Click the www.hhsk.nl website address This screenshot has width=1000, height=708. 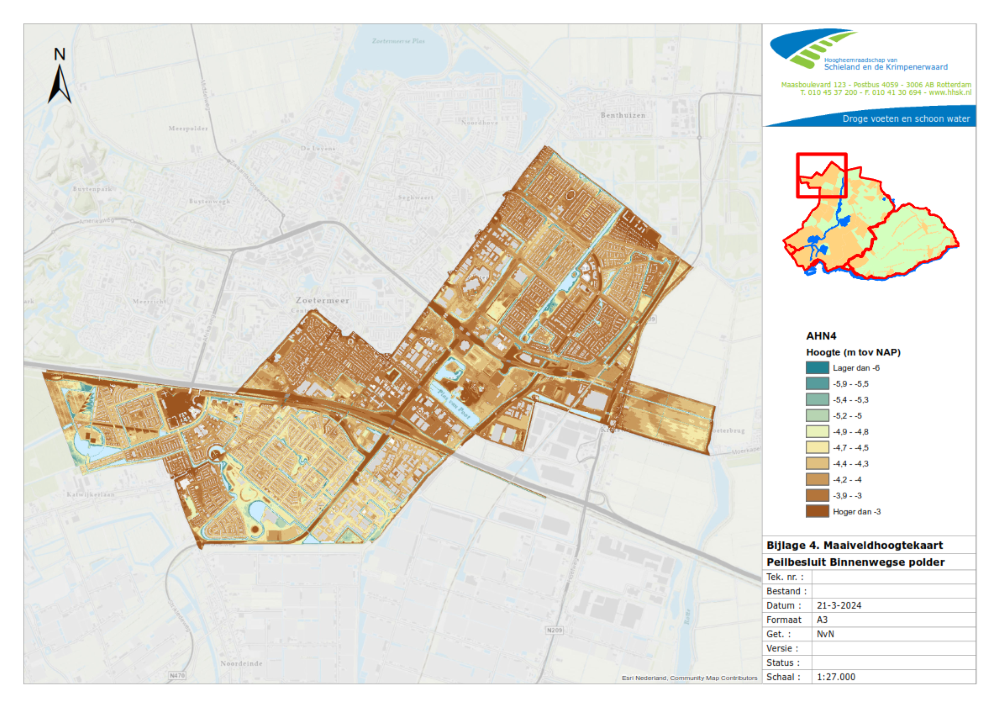tap(948, 93)
